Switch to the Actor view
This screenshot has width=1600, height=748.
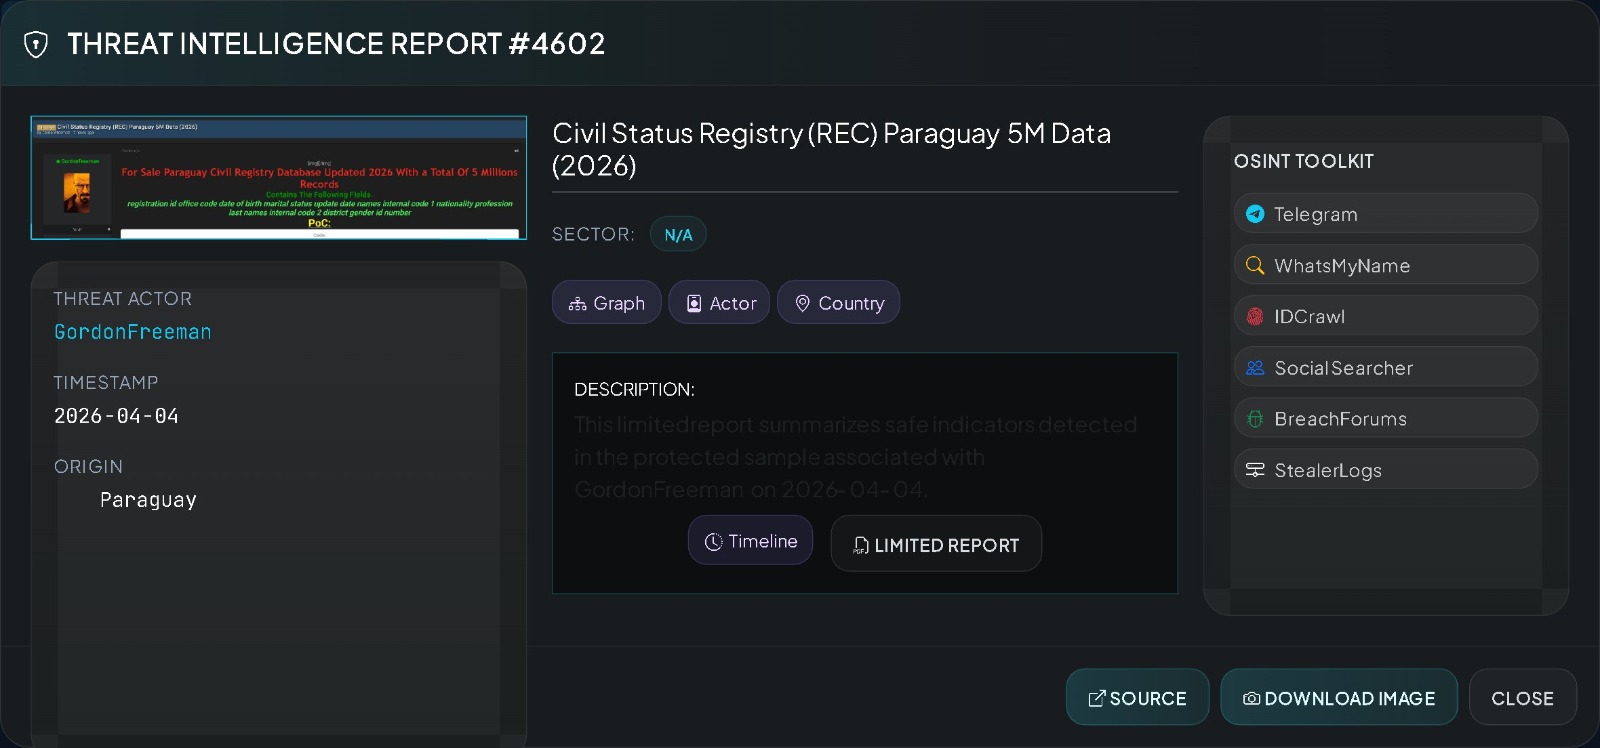(x=719, y=303)
